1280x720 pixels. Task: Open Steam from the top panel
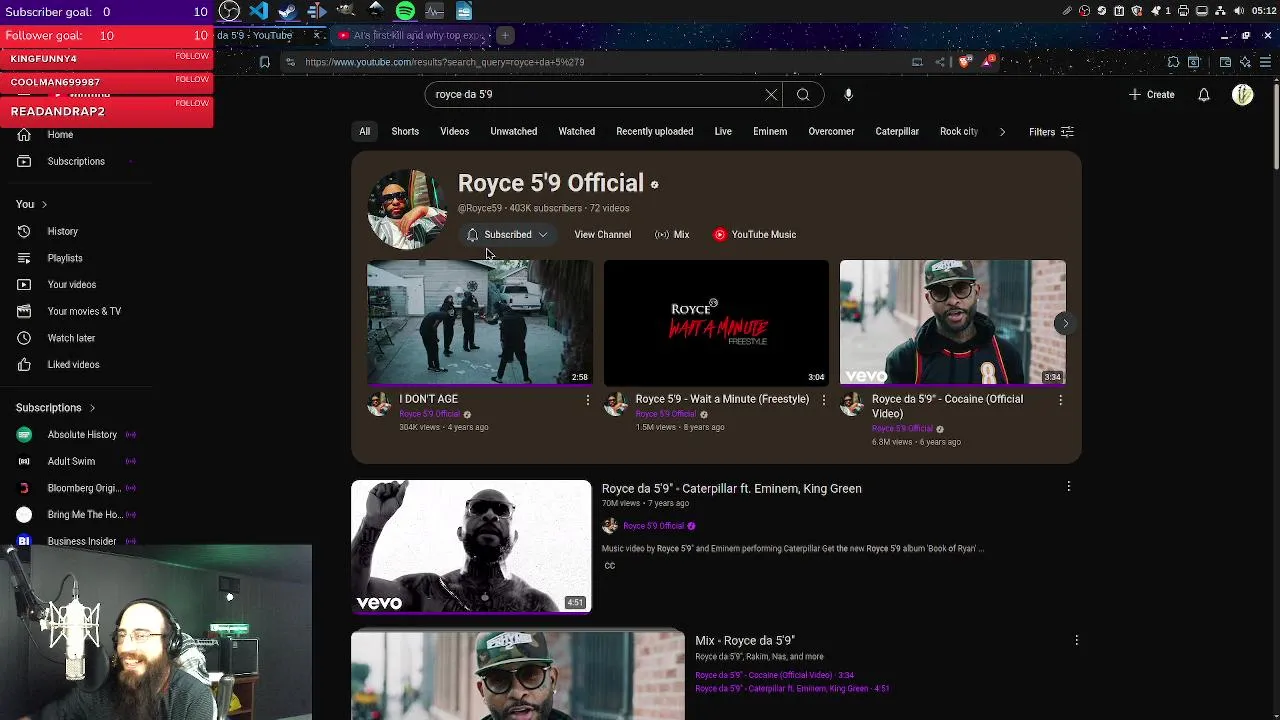pos(288,11)
